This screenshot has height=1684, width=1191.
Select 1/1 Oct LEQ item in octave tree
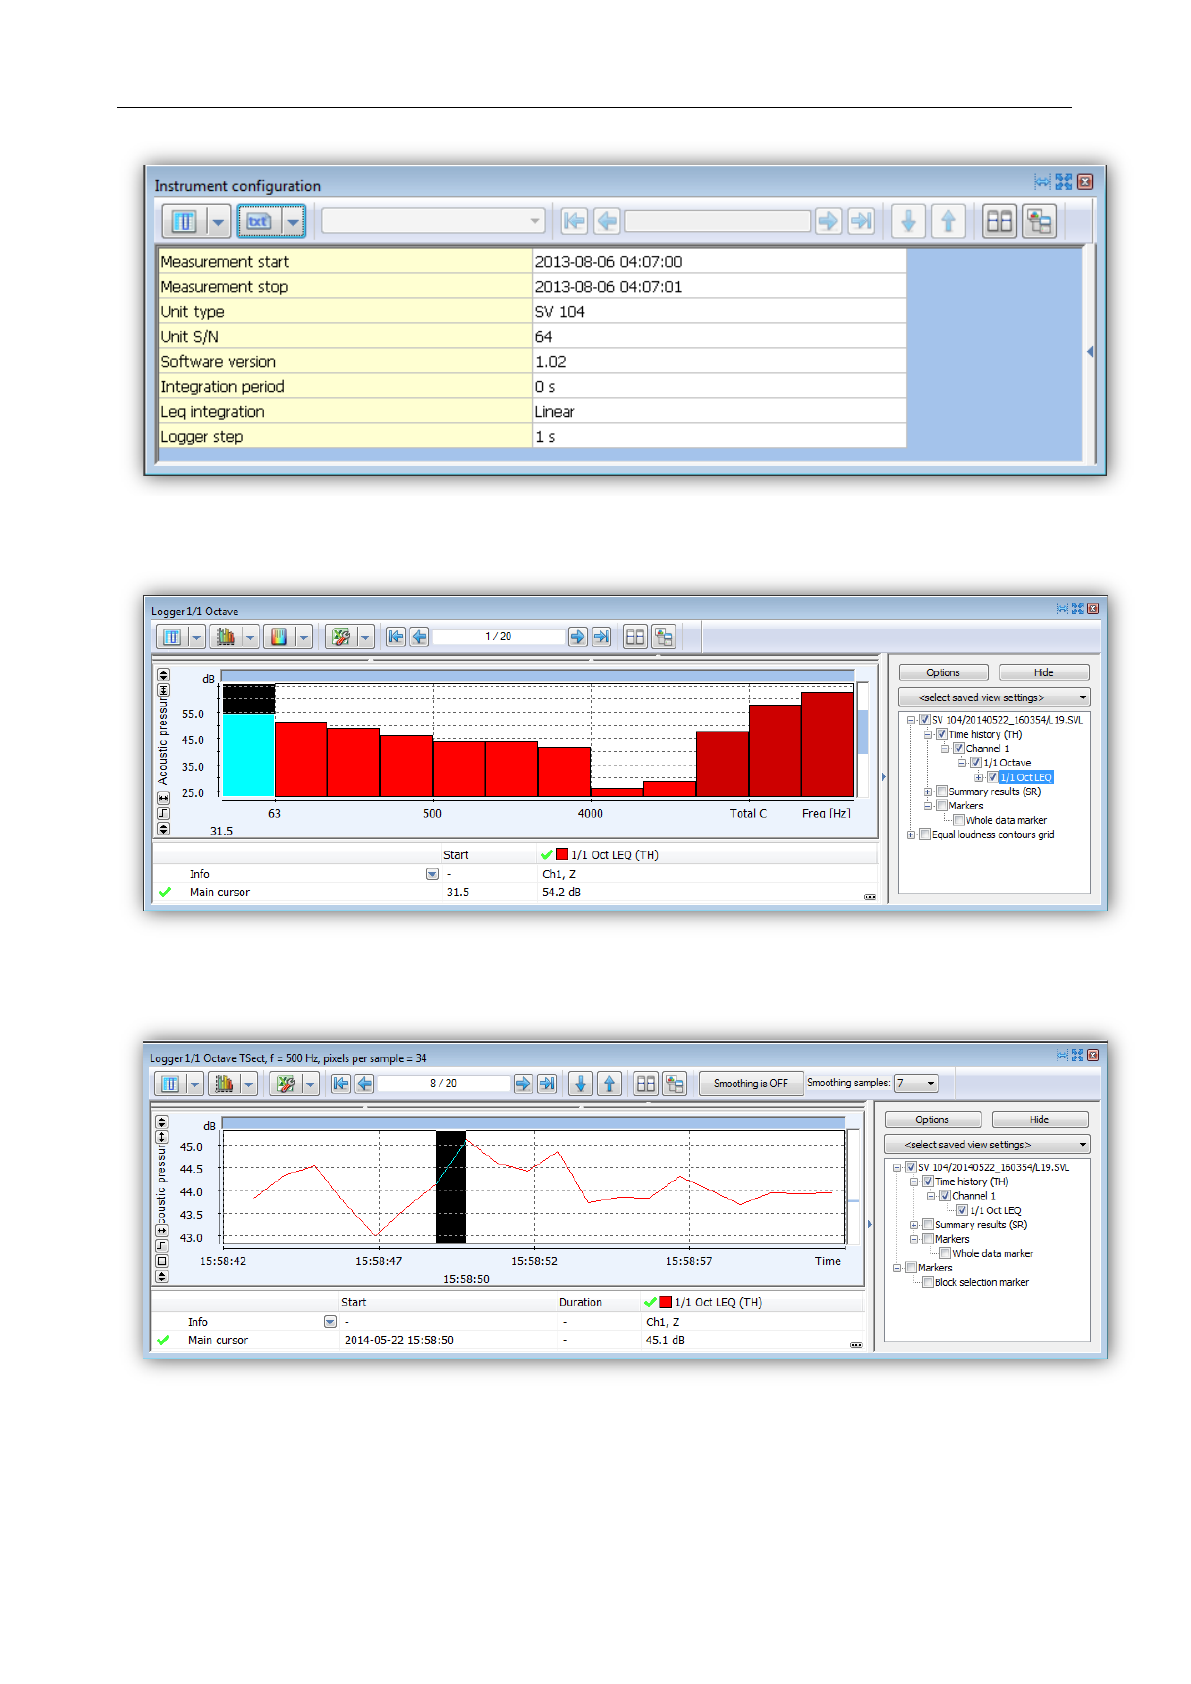pos(1026,777)
